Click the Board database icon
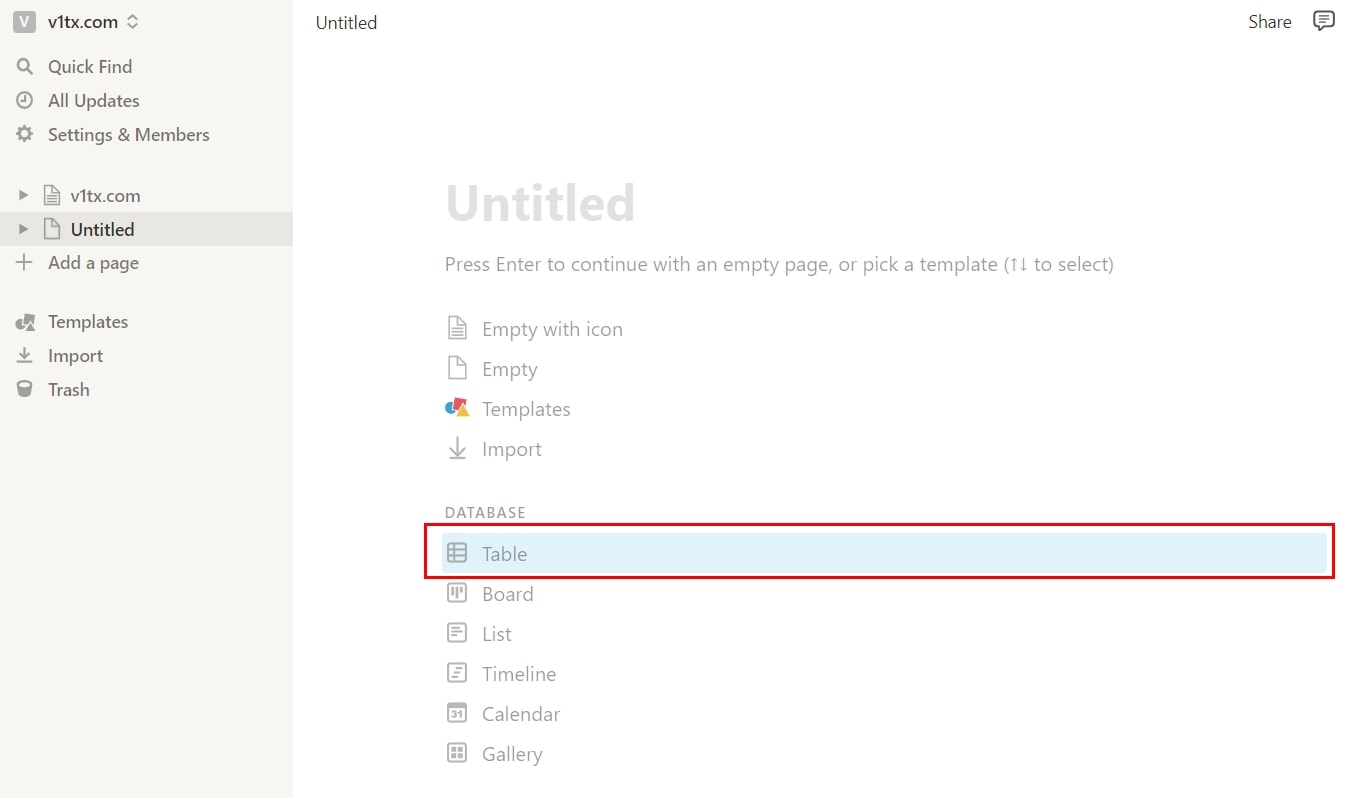Image resolution: width=1349 pixels, height=798 pixels. pyautogui.click(x=457, y=594)
